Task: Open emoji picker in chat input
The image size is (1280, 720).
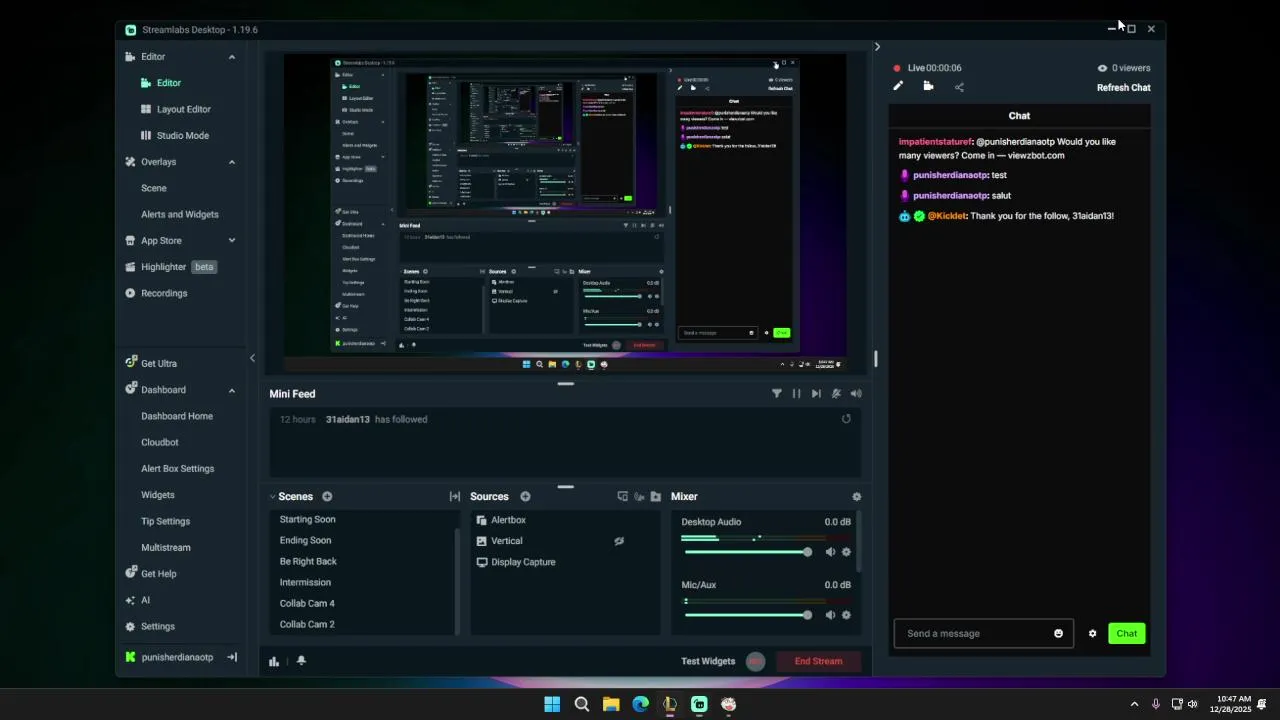Action: point(1058,633)
